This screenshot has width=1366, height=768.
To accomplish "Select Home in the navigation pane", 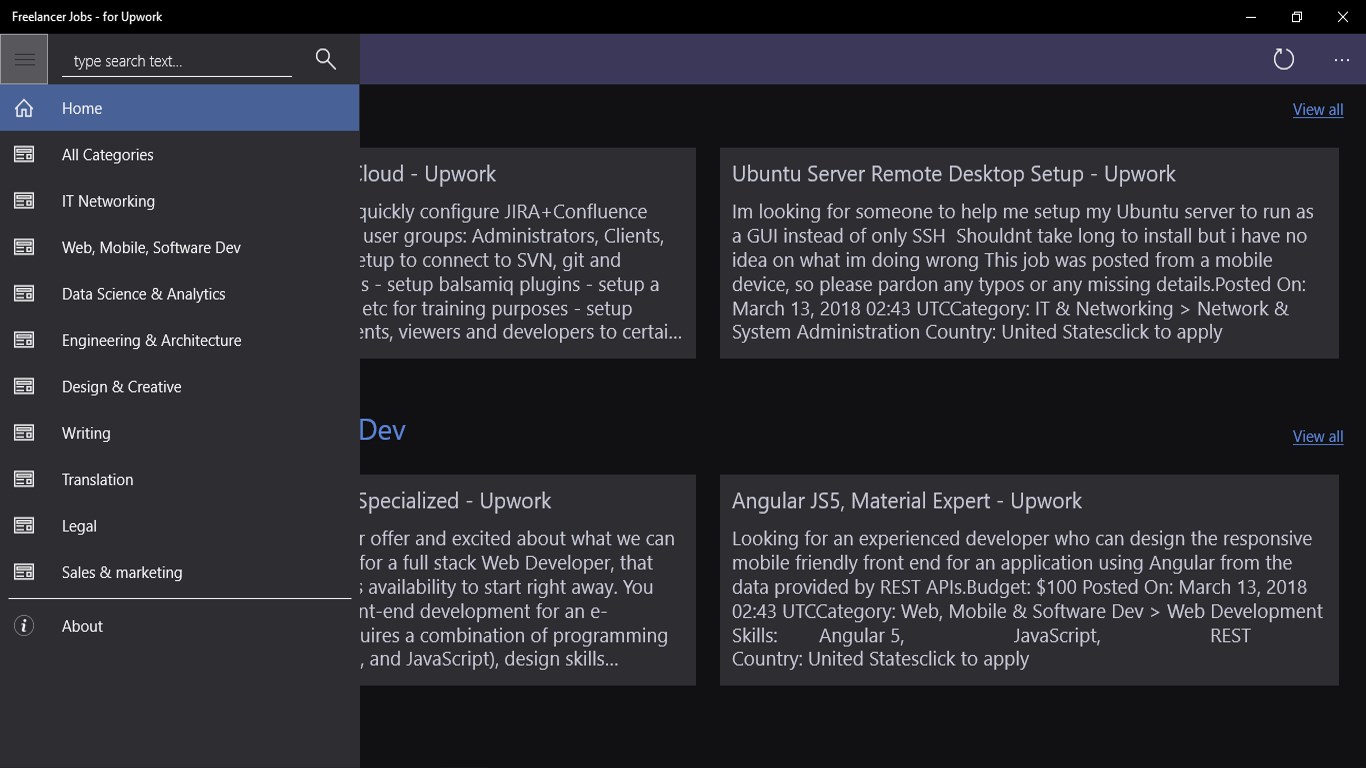I will coord(82,108).
